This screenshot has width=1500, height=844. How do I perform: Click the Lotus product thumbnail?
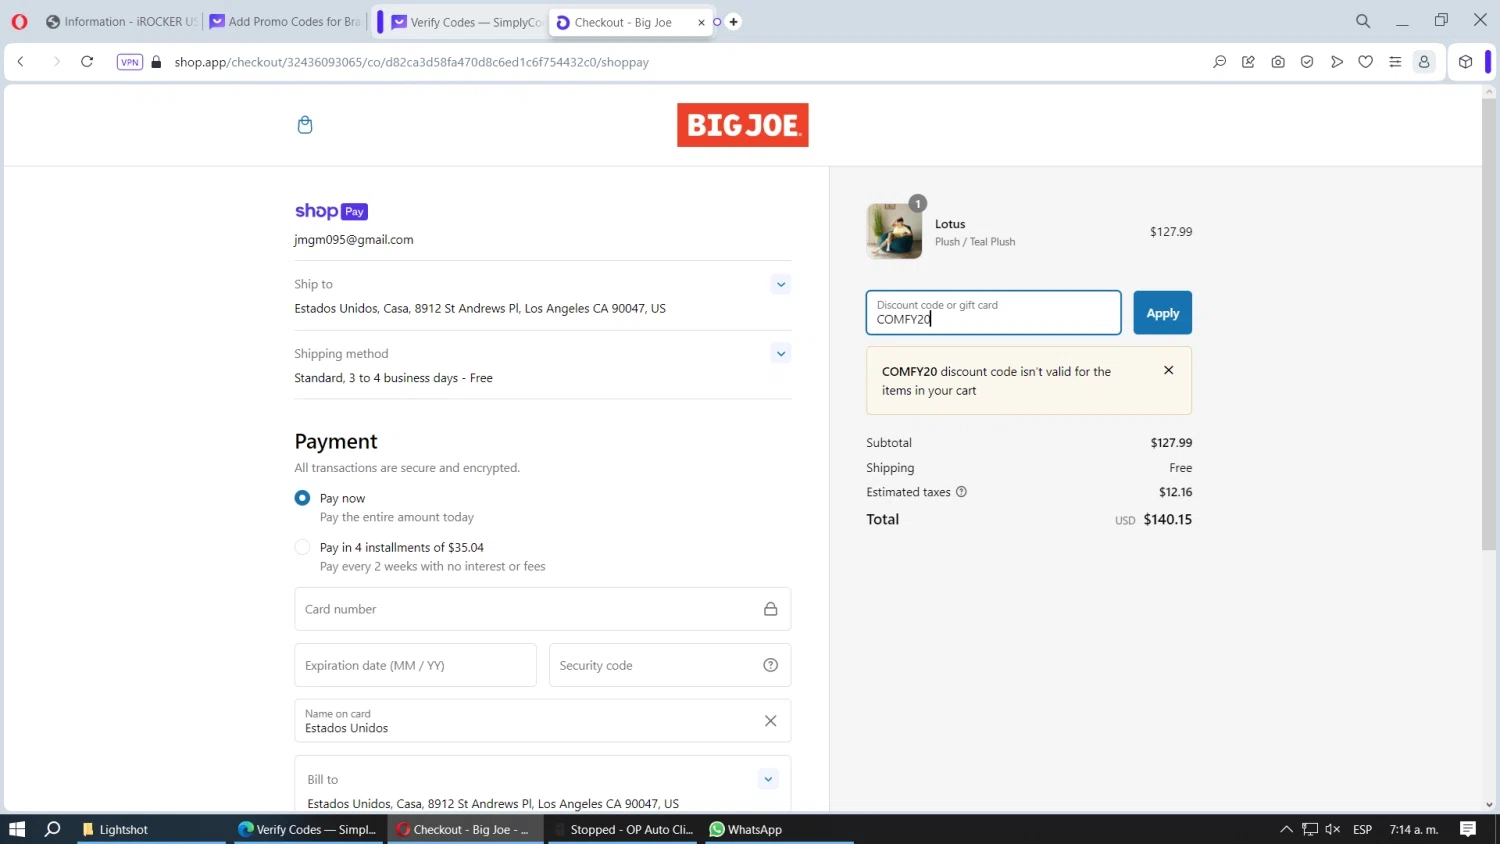894,231
